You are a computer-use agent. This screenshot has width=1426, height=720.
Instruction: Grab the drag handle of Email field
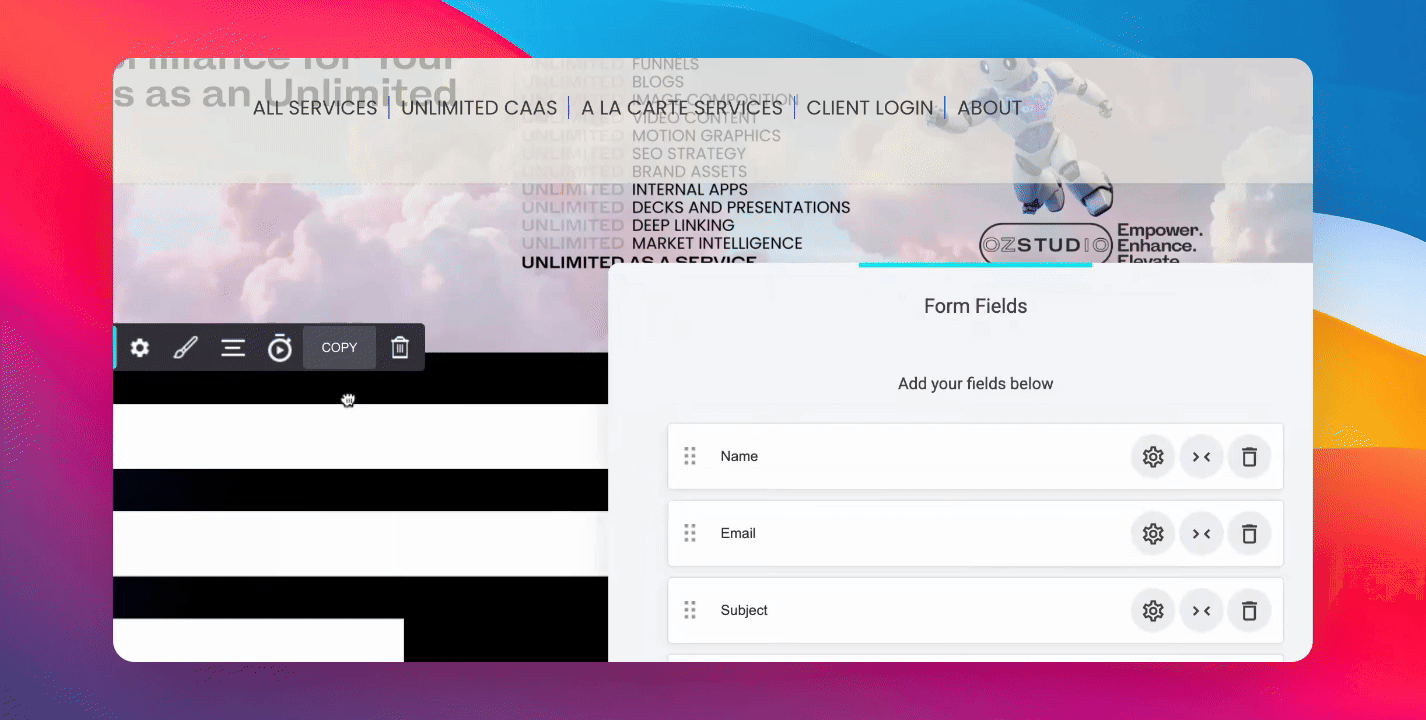point(690,533)
